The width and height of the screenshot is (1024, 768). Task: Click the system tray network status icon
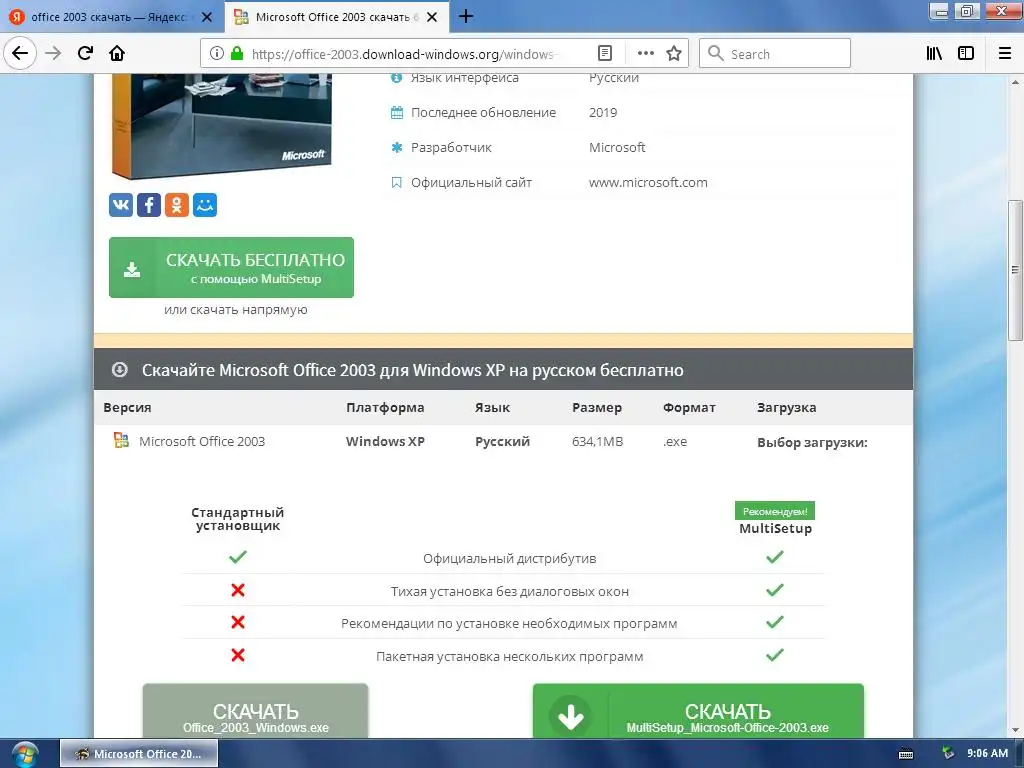(x=948, y=753)
